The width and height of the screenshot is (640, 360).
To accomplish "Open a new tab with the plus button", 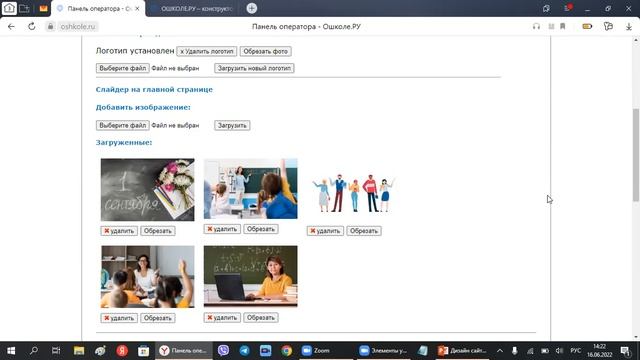I will click(x=251, y=8).
